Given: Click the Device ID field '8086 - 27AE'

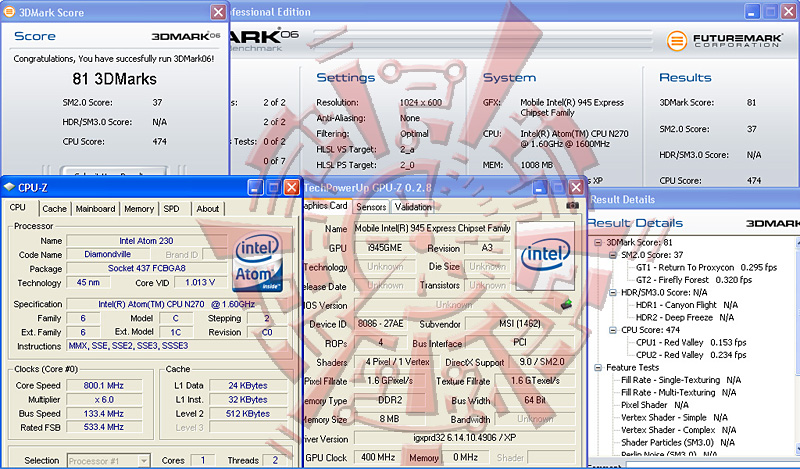Looking at the screenshot, I should pos(380,324).
